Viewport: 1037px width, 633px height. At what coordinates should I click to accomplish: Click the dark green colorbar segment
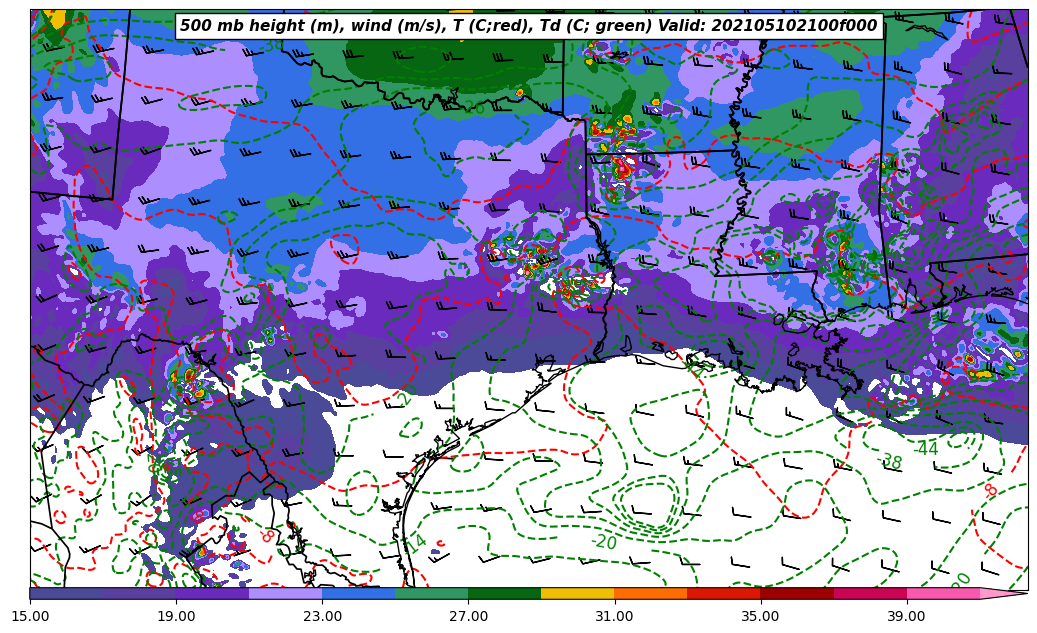(504, 594)
